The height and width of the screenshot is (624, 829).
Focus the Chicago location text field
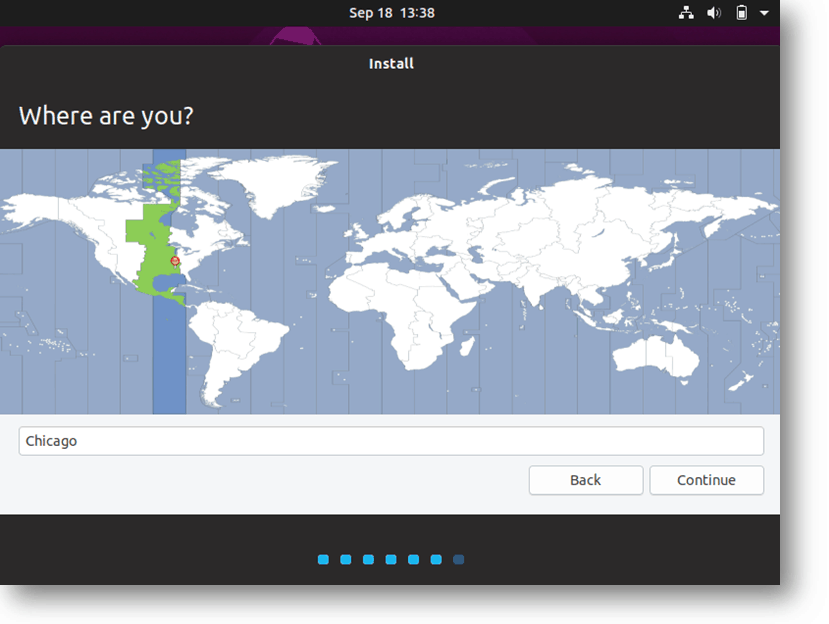(391, 441)
